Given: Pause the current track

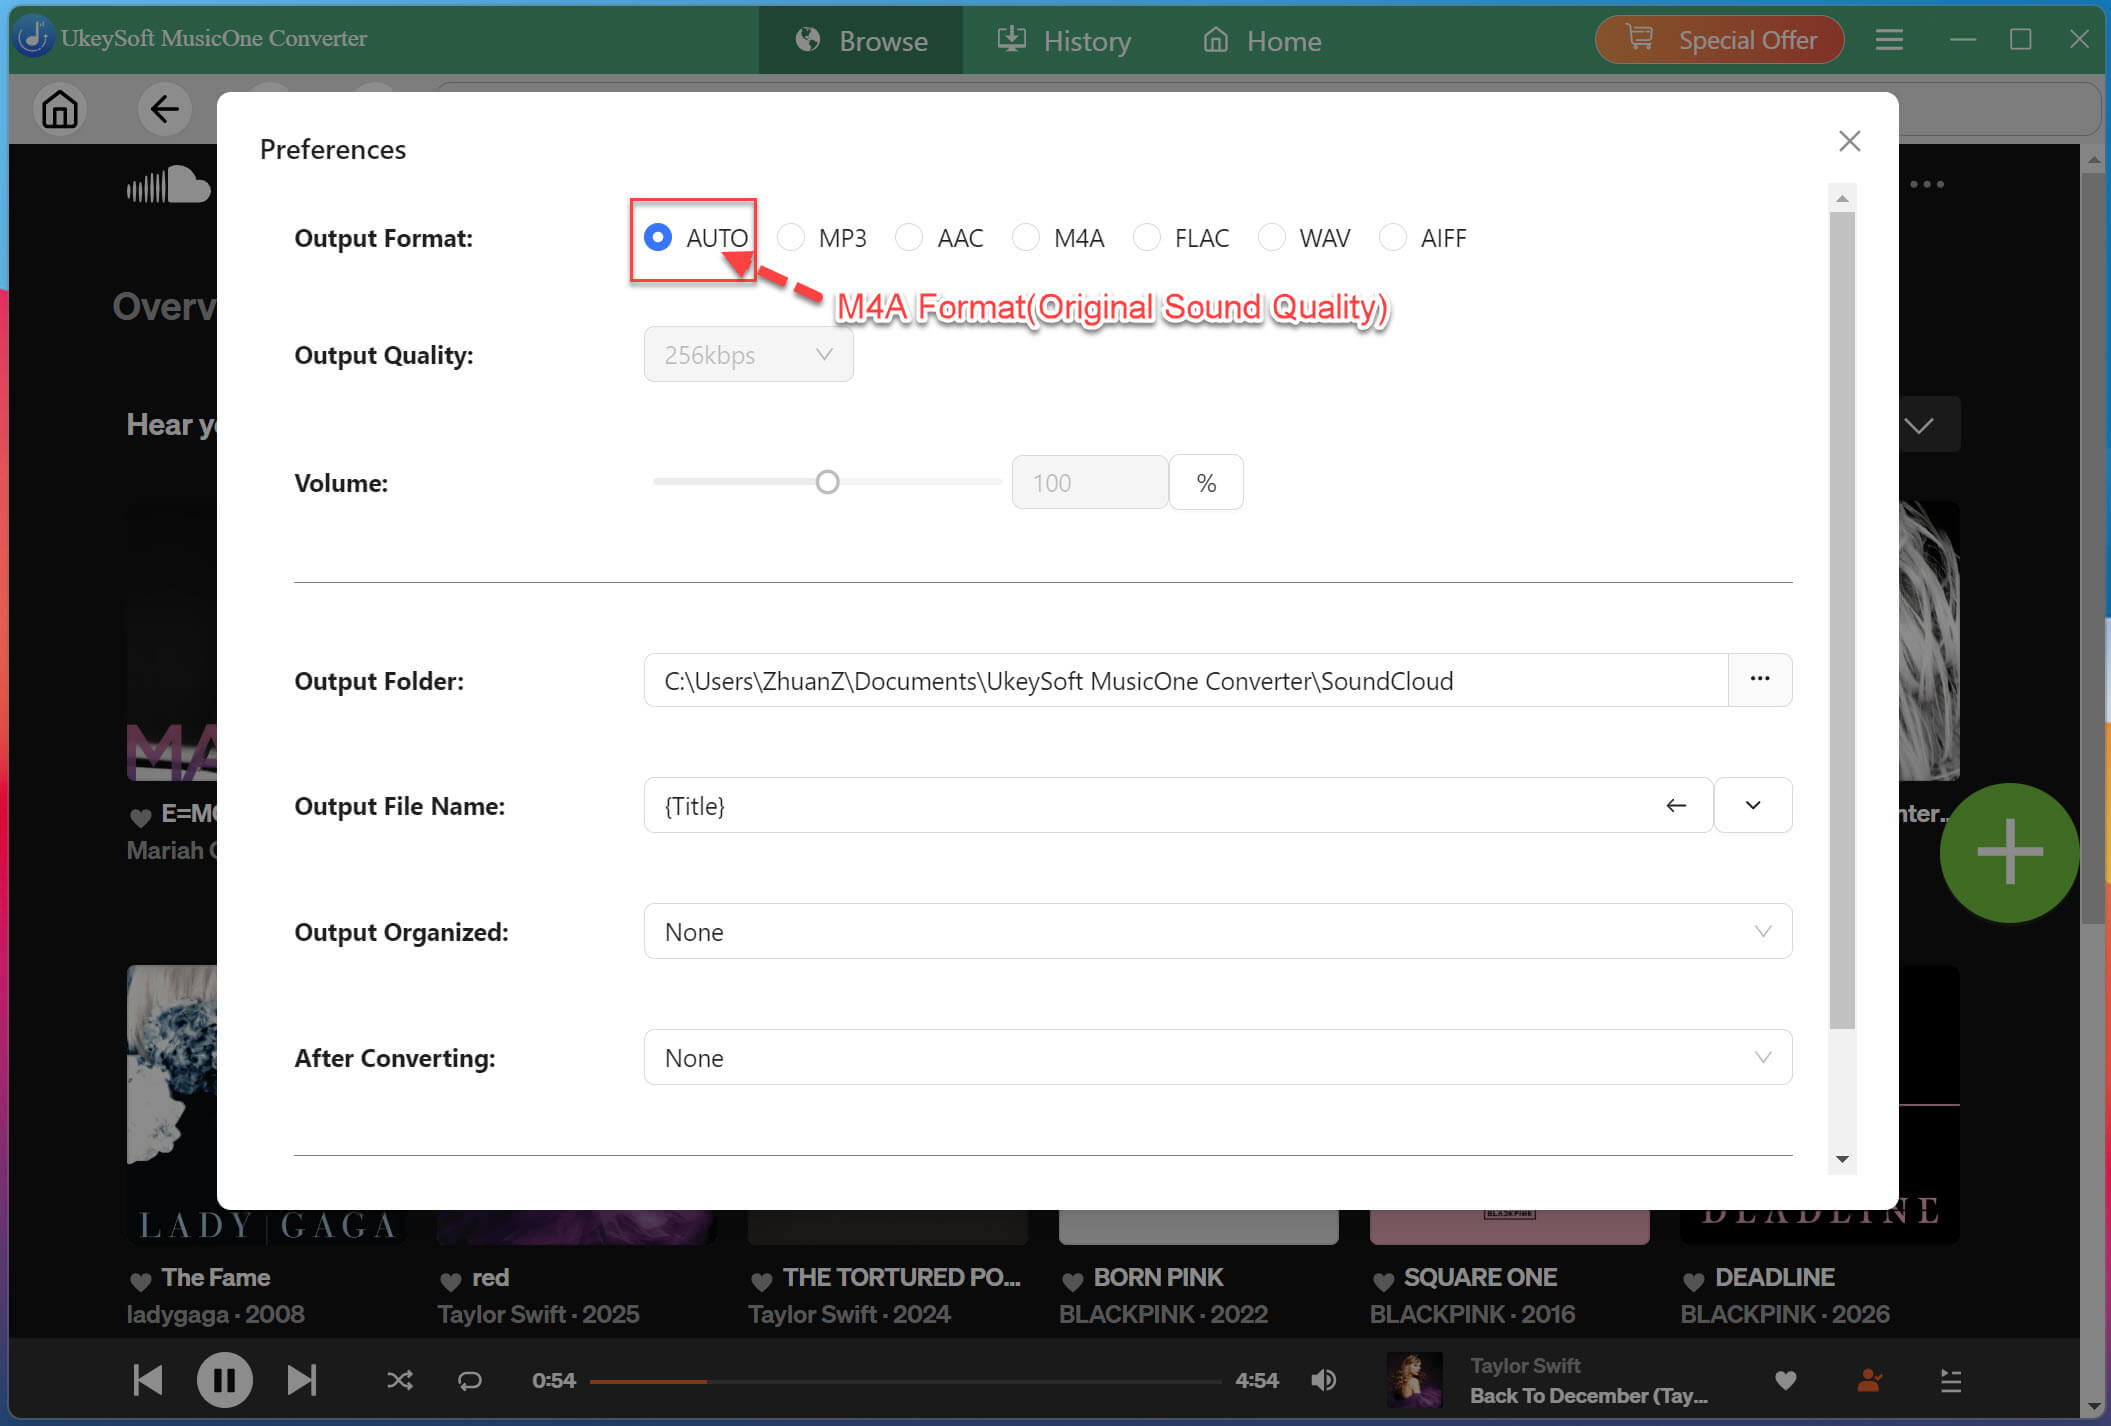Looking at the screenshot, I should pyautogui.click(x=225, y=1380).
